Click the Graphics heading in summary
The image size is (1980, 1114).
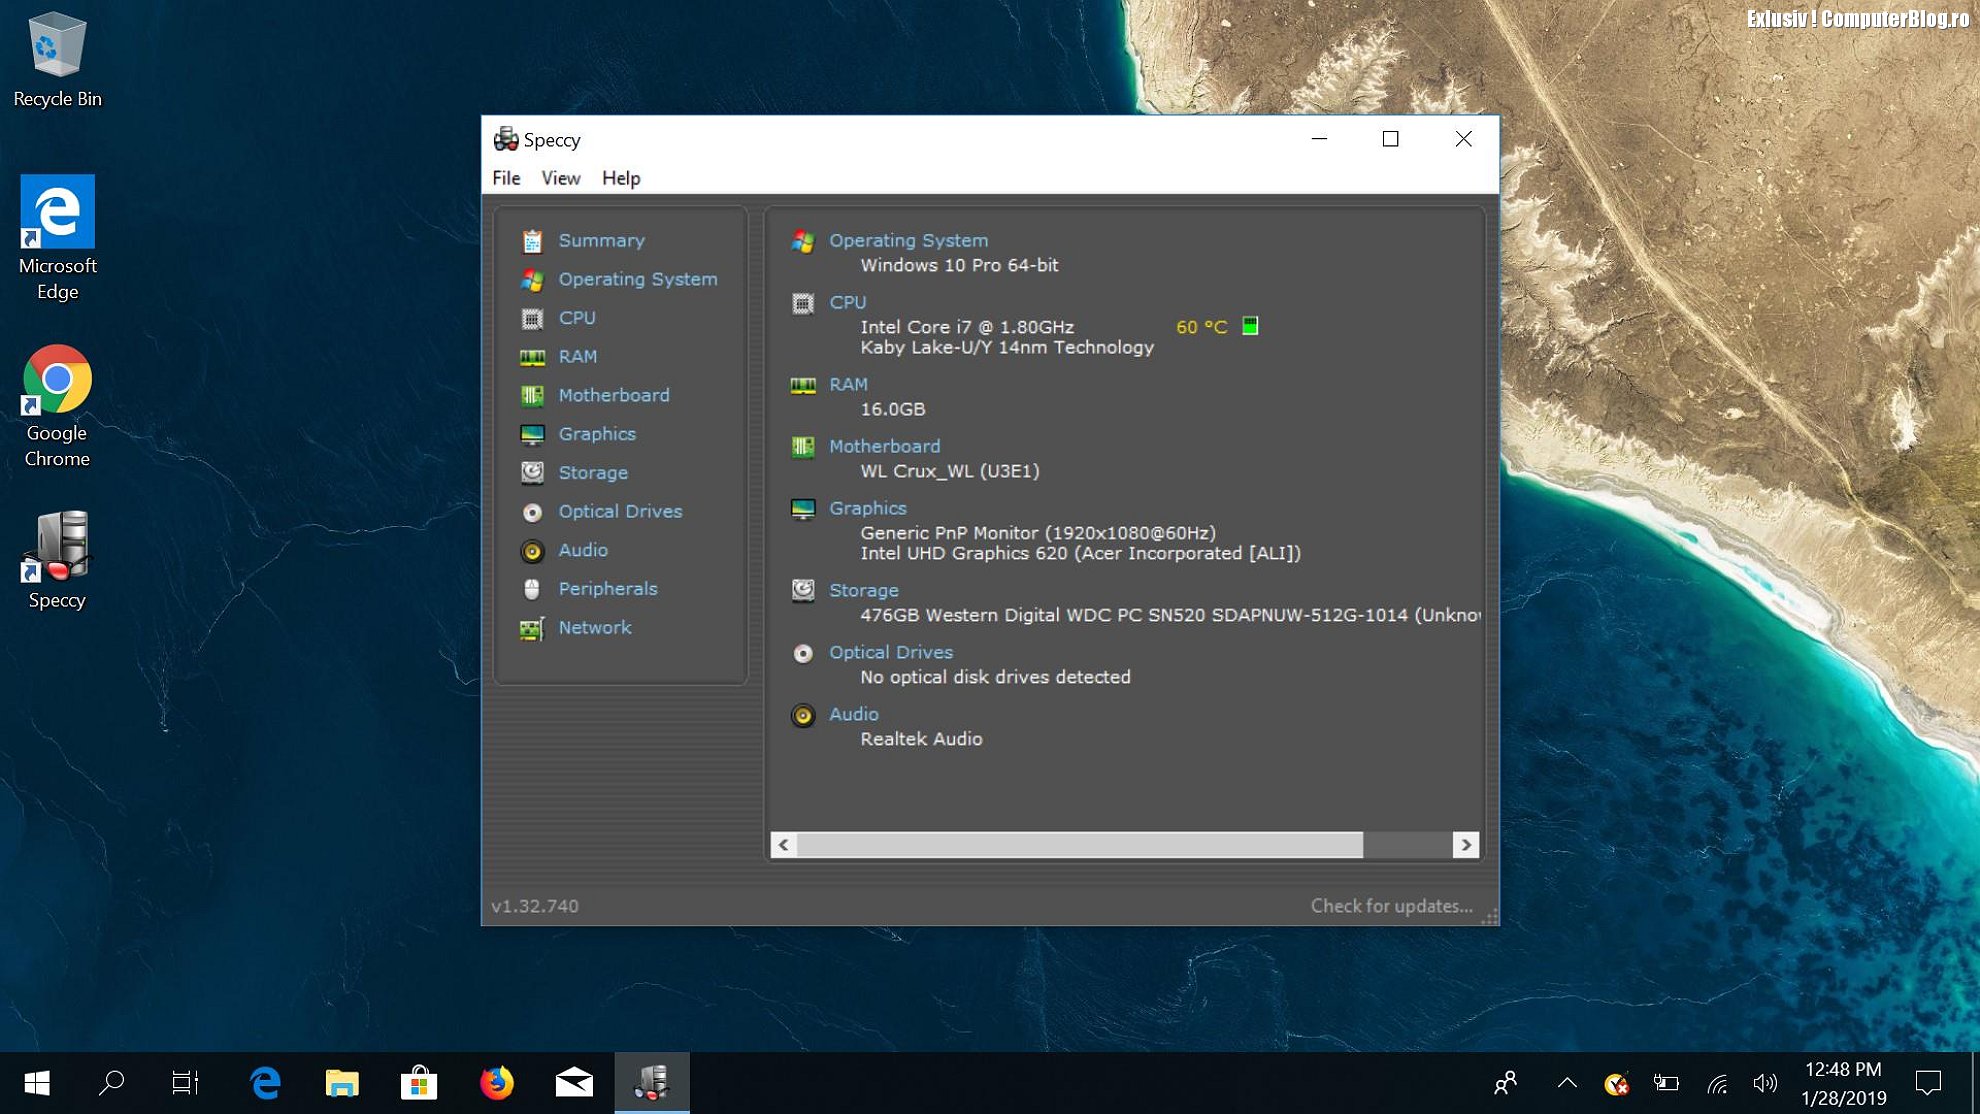point(867,508)
